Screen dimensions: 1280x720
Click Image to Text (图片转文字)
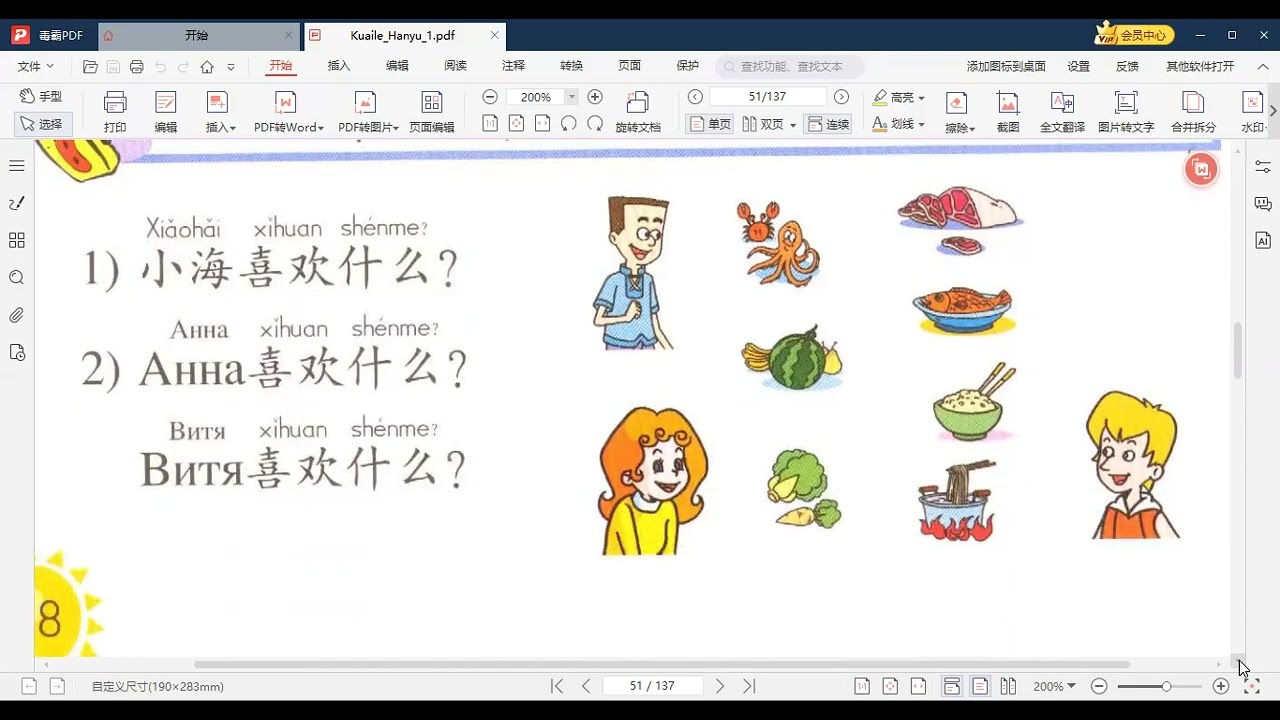pyautogui.click(x=1126, y=112)
